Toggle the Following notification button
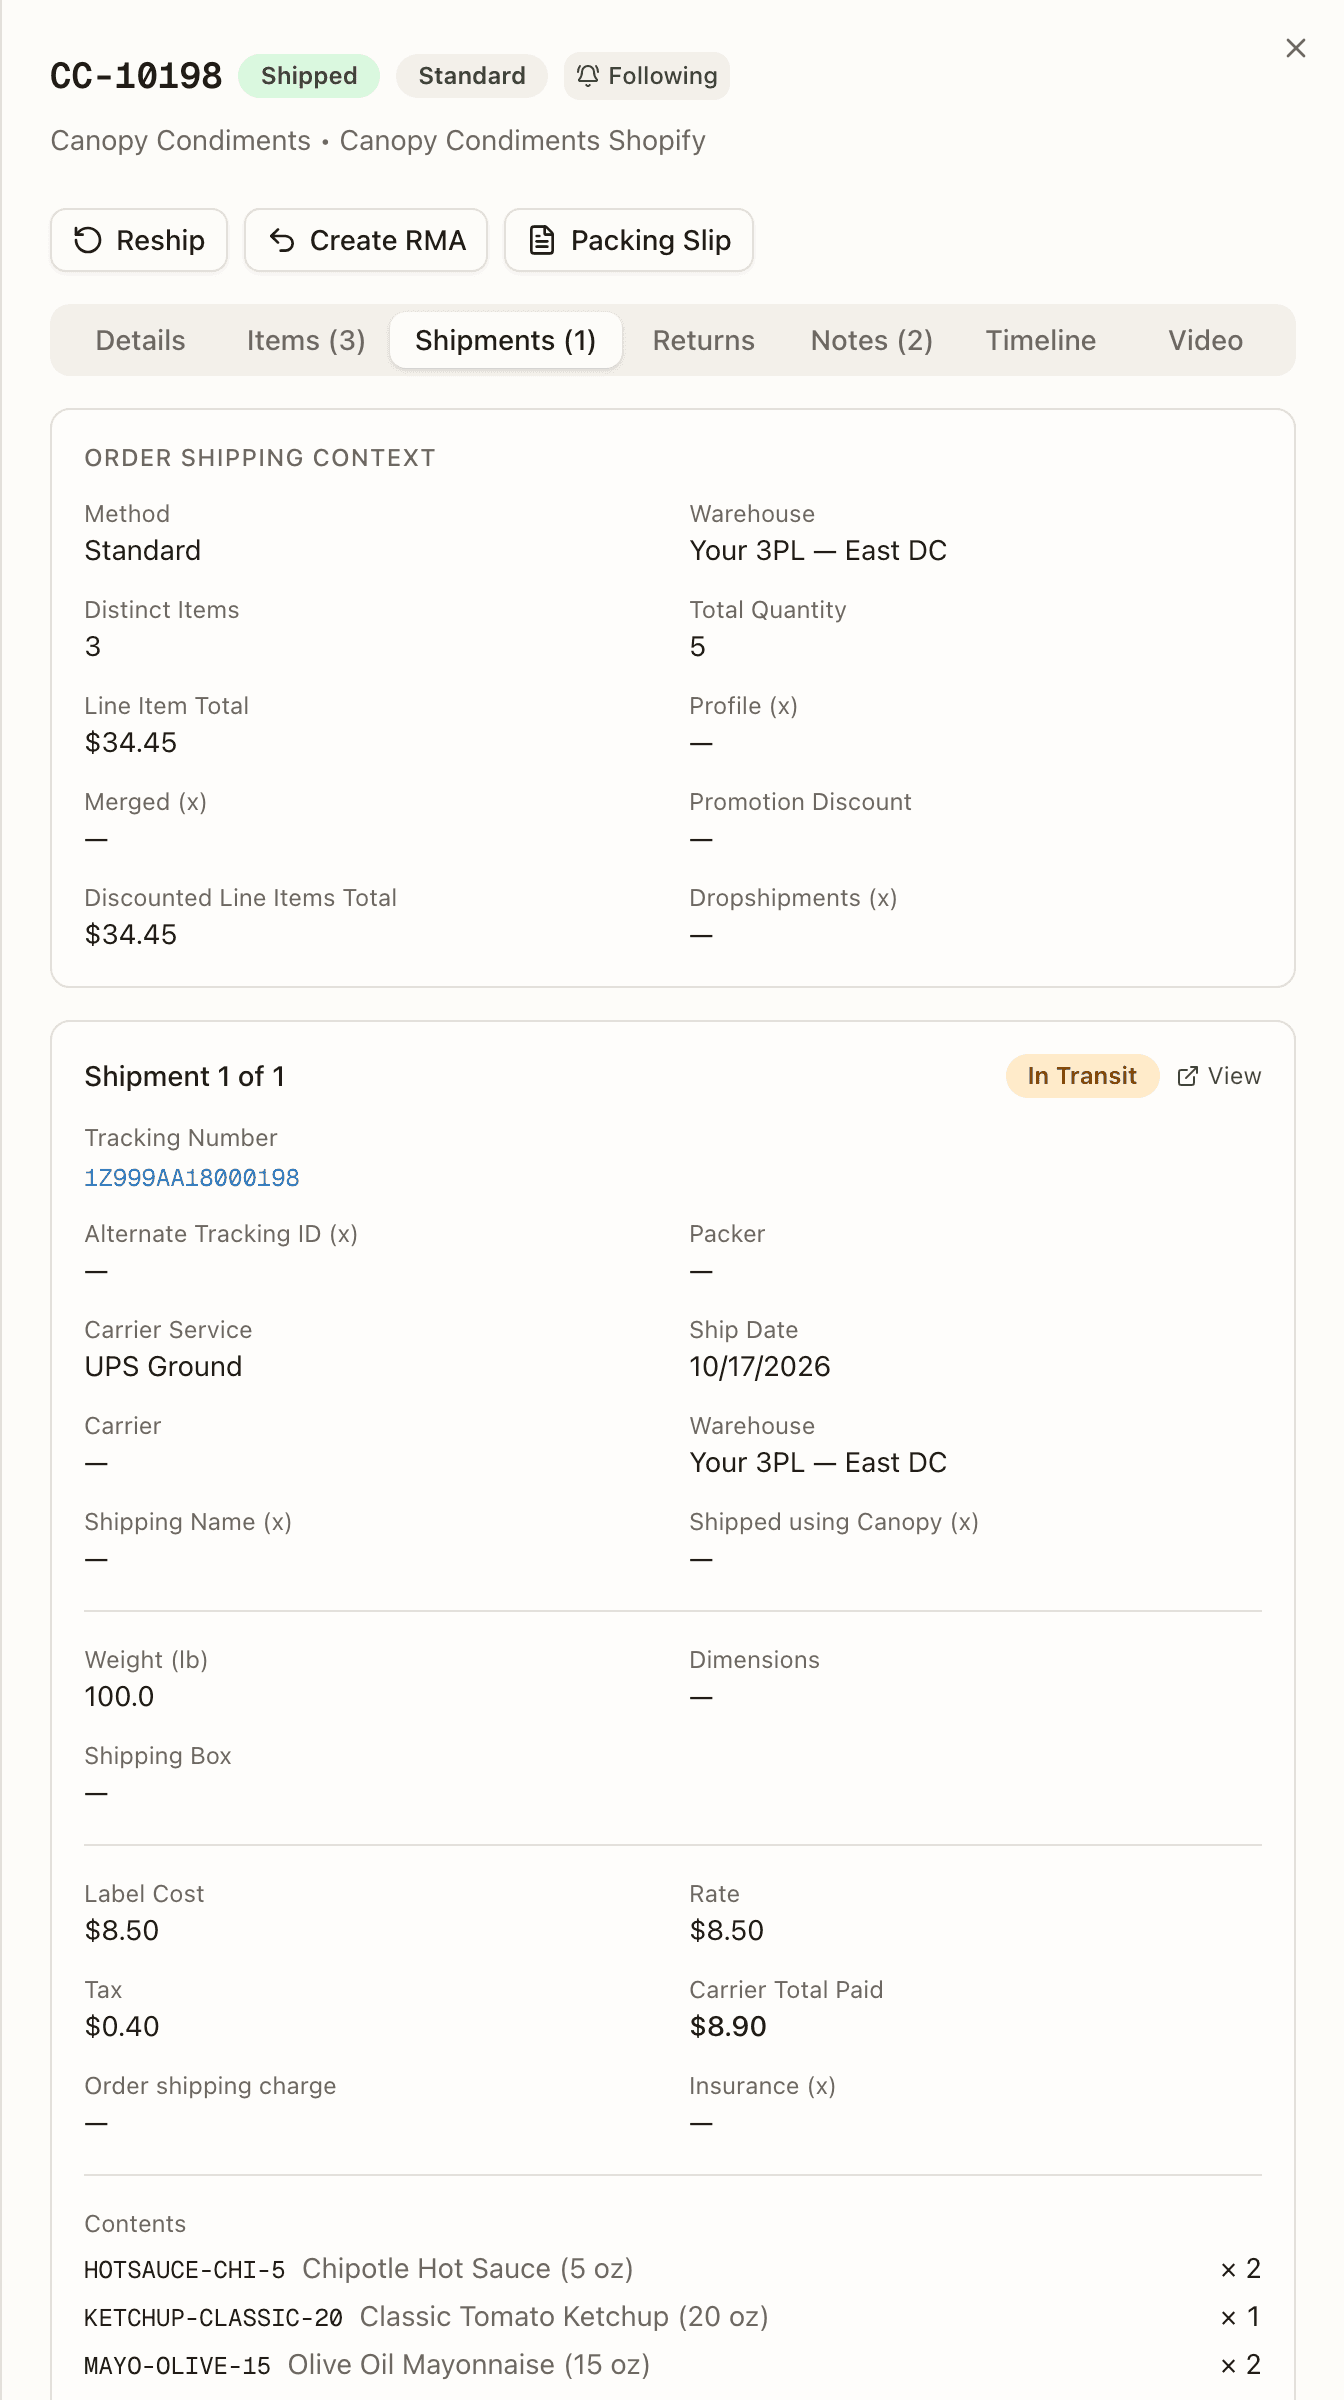 pos(647,76)
